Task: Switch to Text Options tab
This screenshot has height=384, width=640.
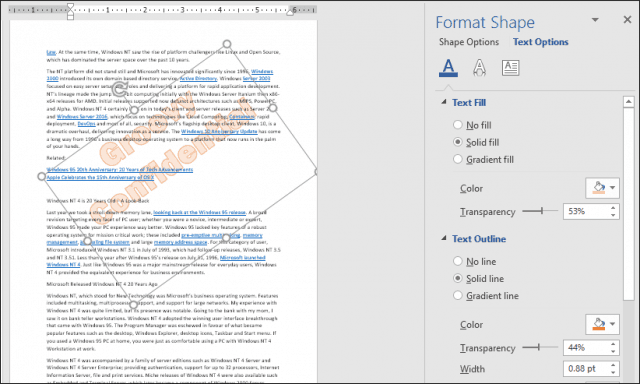Action: [x=540, y=42]
